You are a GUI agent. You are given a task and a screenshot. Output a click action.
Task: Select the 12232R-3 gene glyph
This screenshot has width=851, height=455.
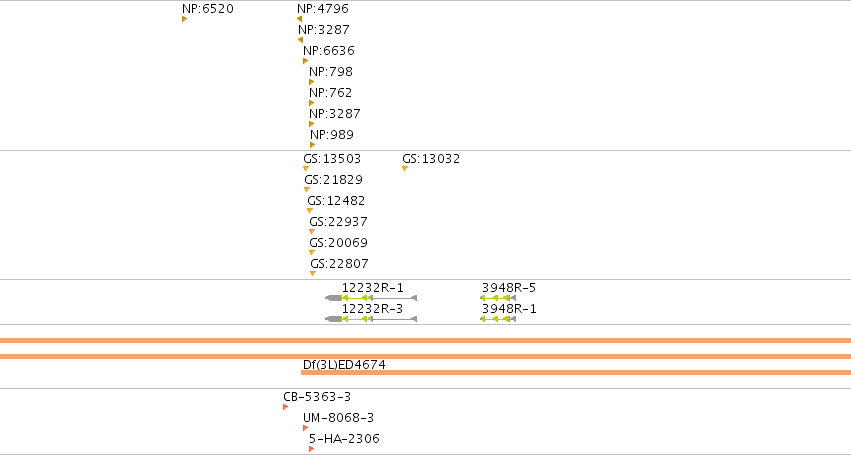tap(371, 319)
